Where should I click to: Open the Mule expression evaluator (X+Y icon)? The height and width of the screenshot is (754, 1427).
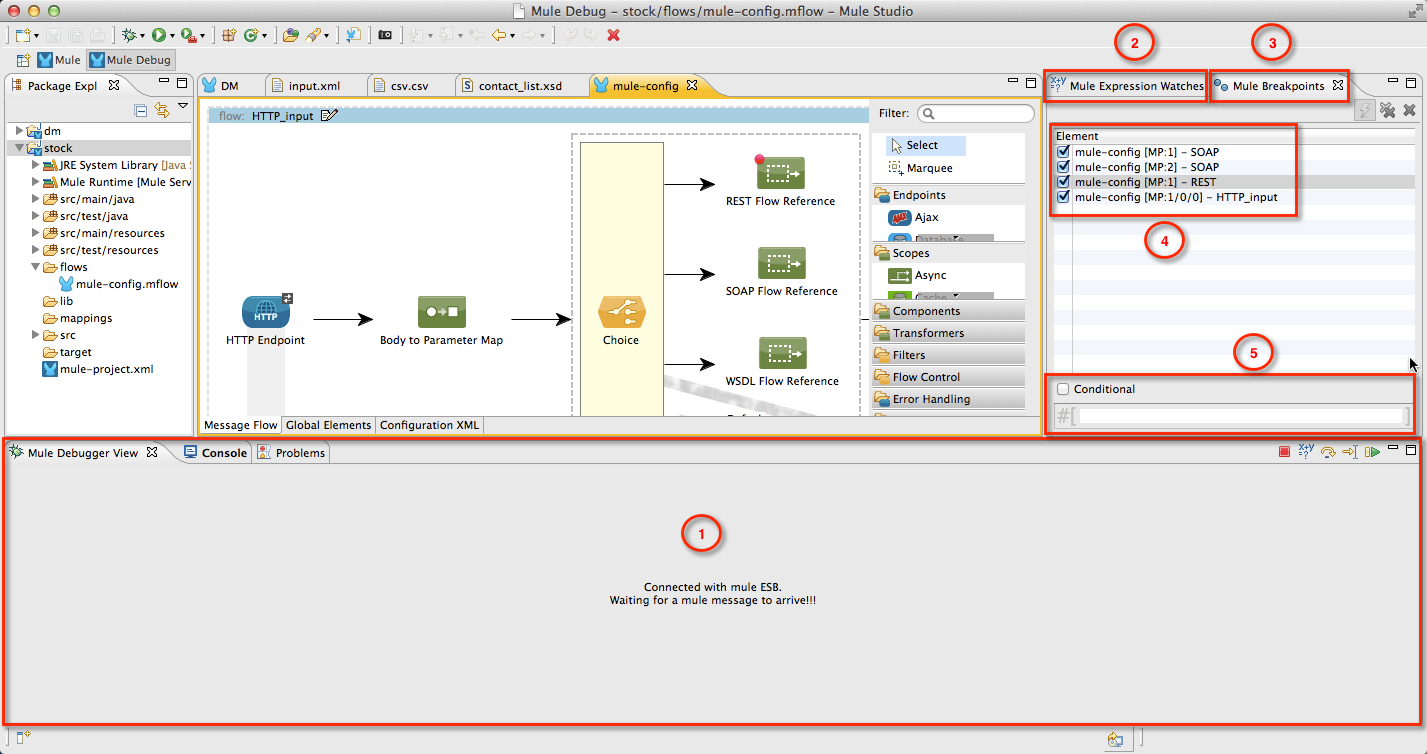(x=1304, y=451)
